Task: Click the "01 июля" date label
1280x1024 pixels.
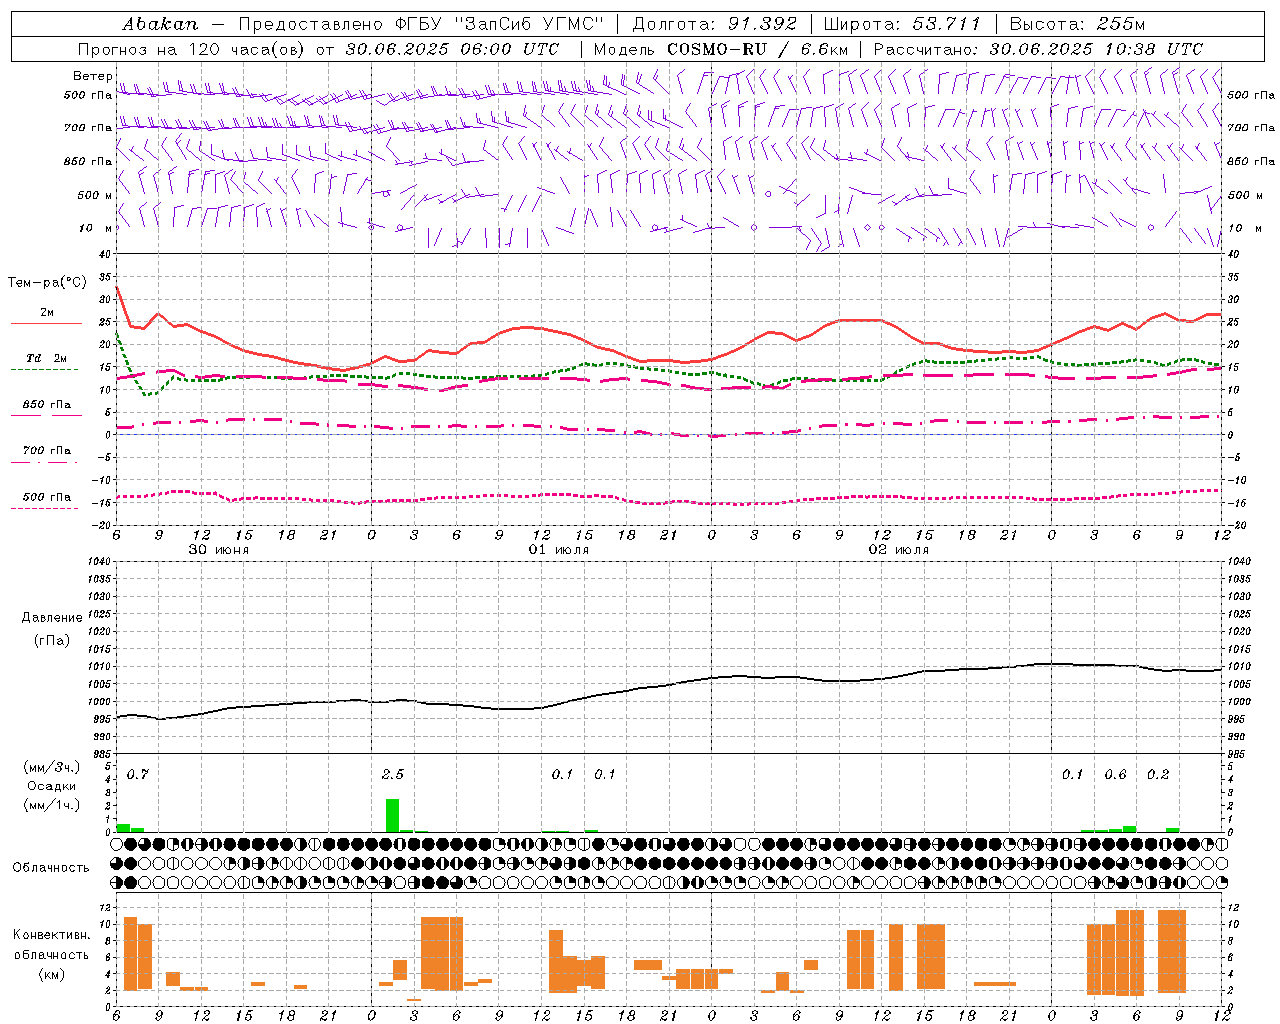Action: pyautogui.click(x=558, y=550)
